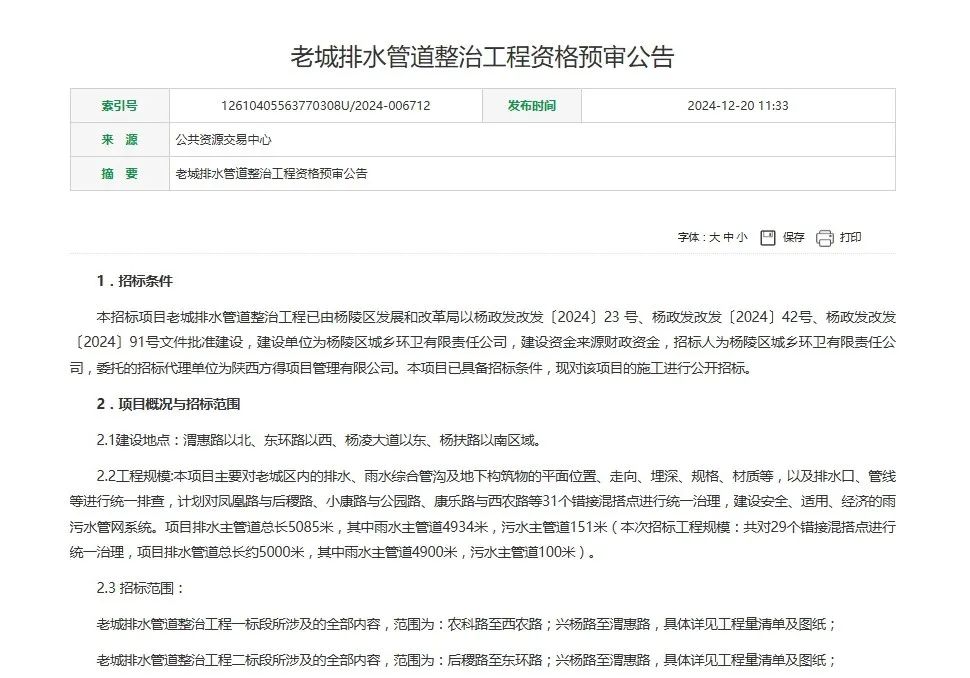Set font size to small 小
The height and width of the screenshot is (678, 970).
pos(742,238)
